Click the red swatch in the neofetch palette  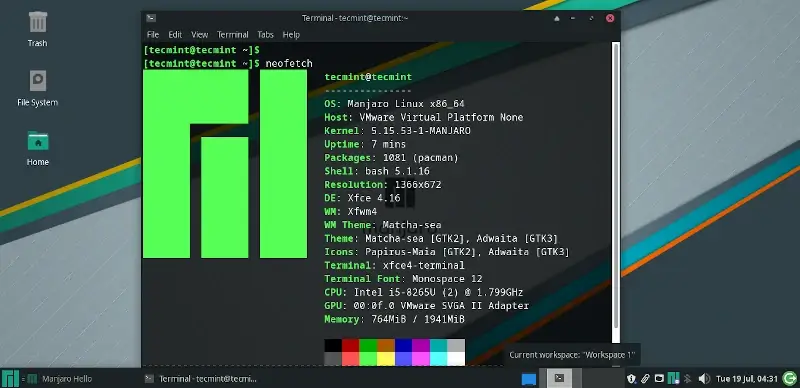351,346
